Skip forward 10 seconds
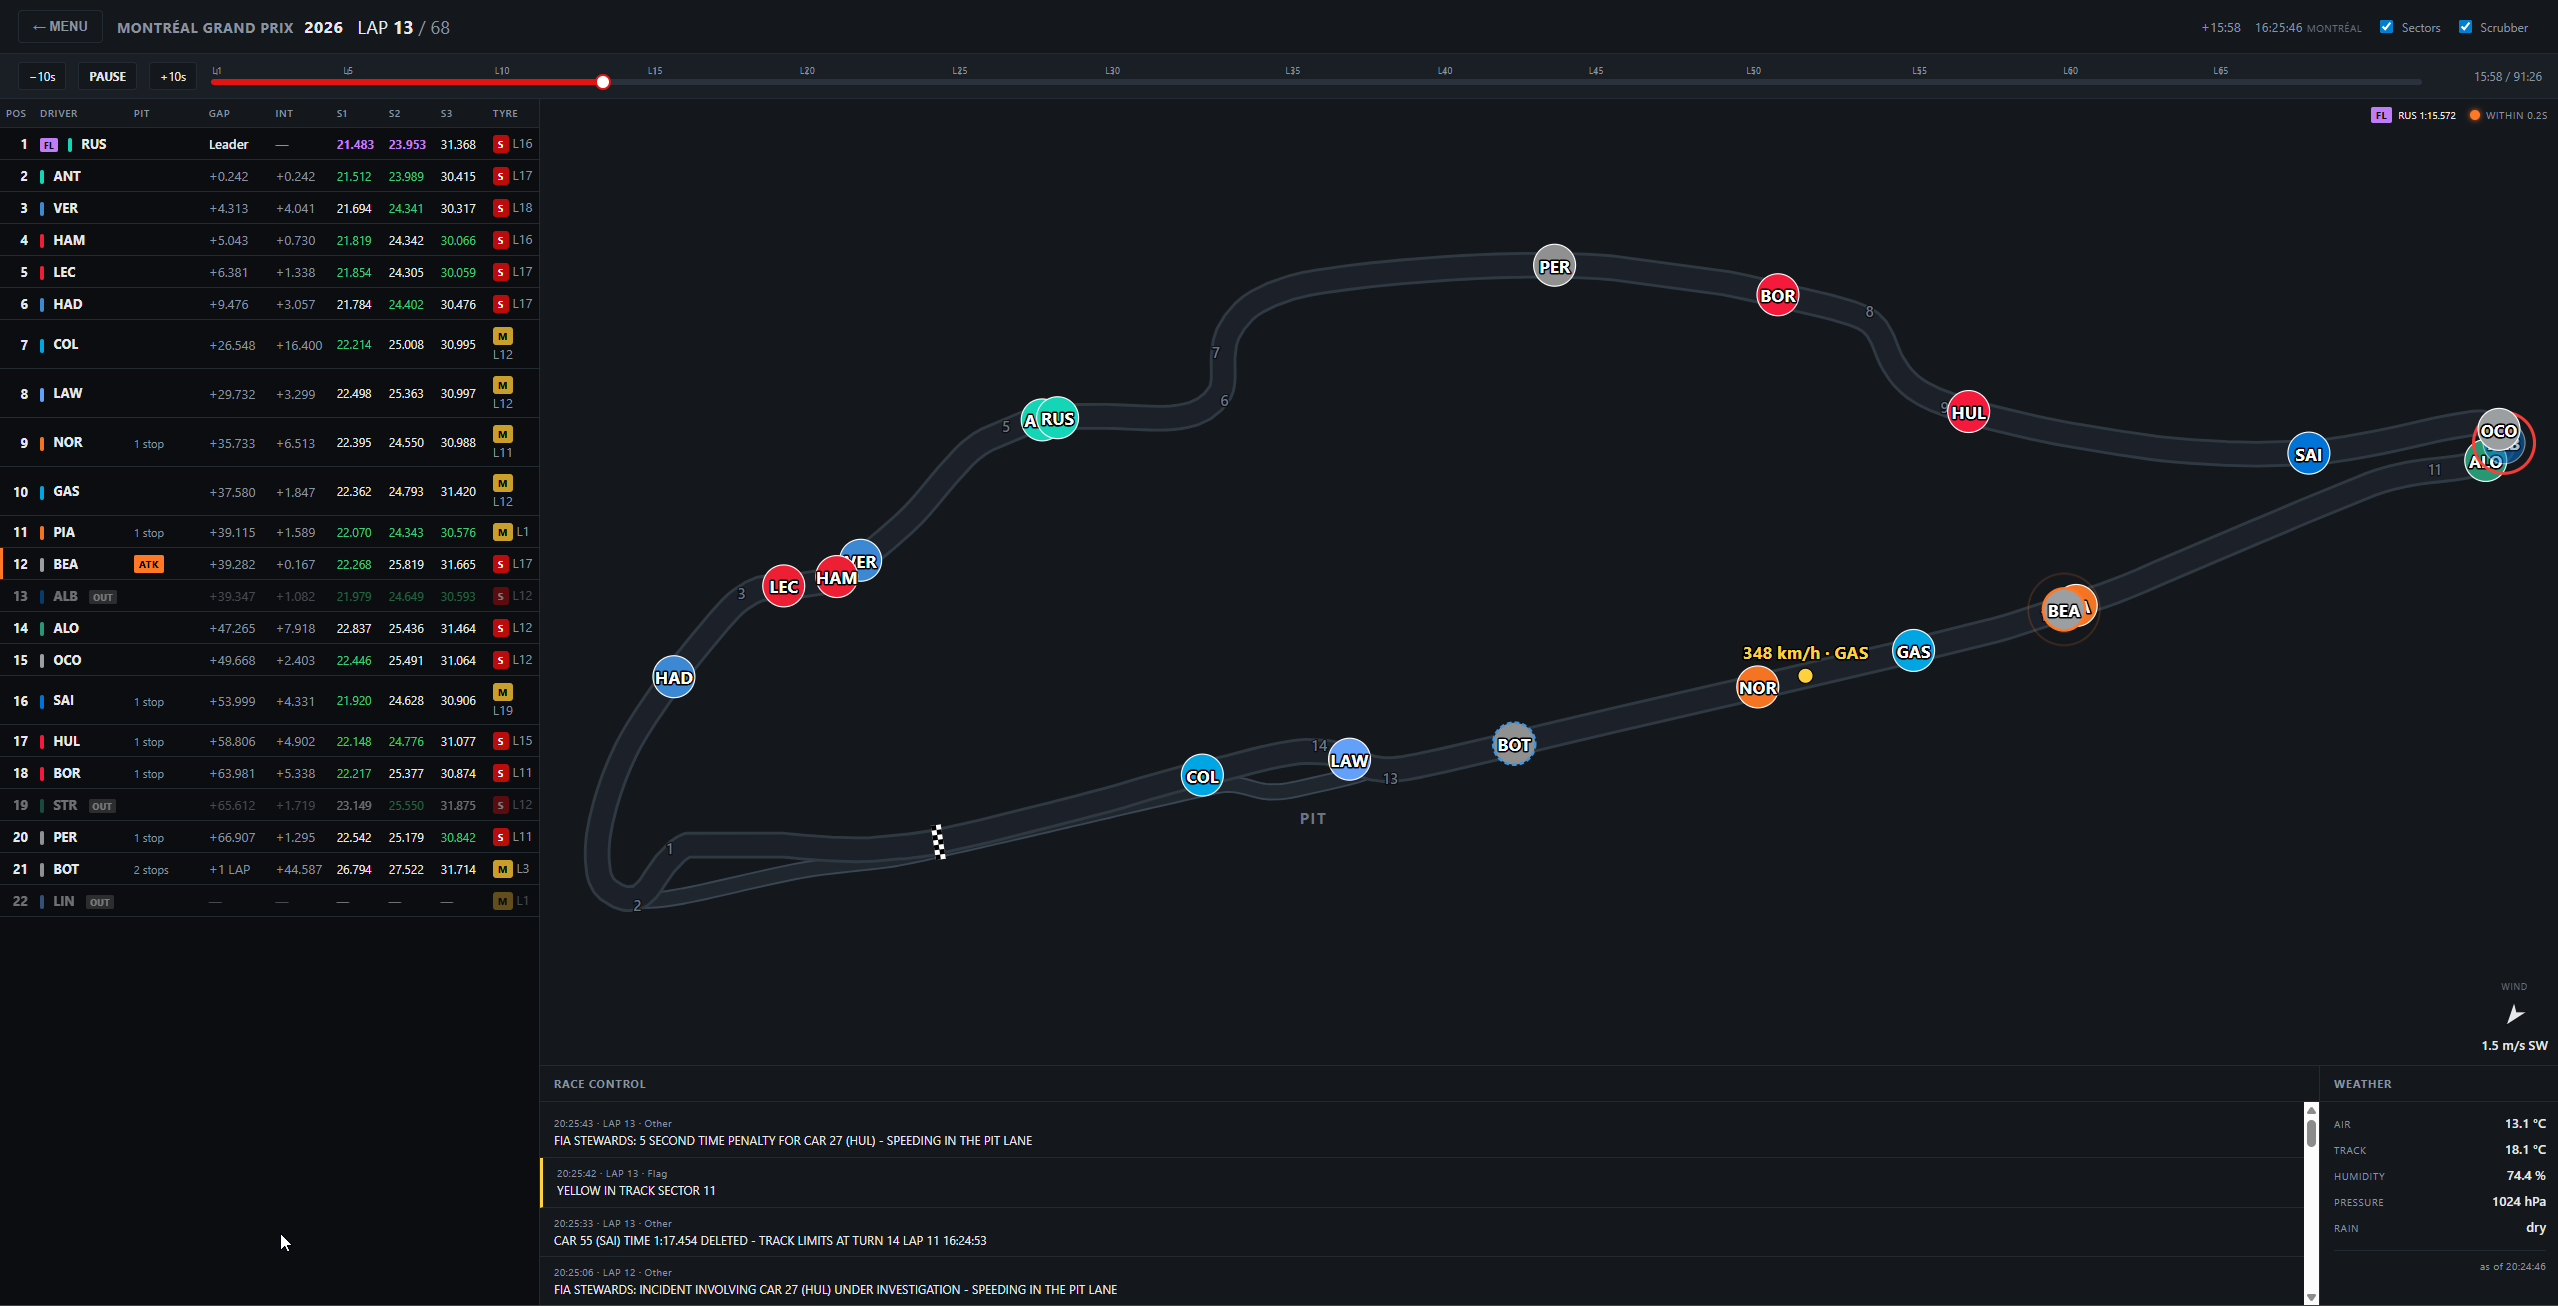The height and width of the screenshot is (1306, 2558). point(173,77)
